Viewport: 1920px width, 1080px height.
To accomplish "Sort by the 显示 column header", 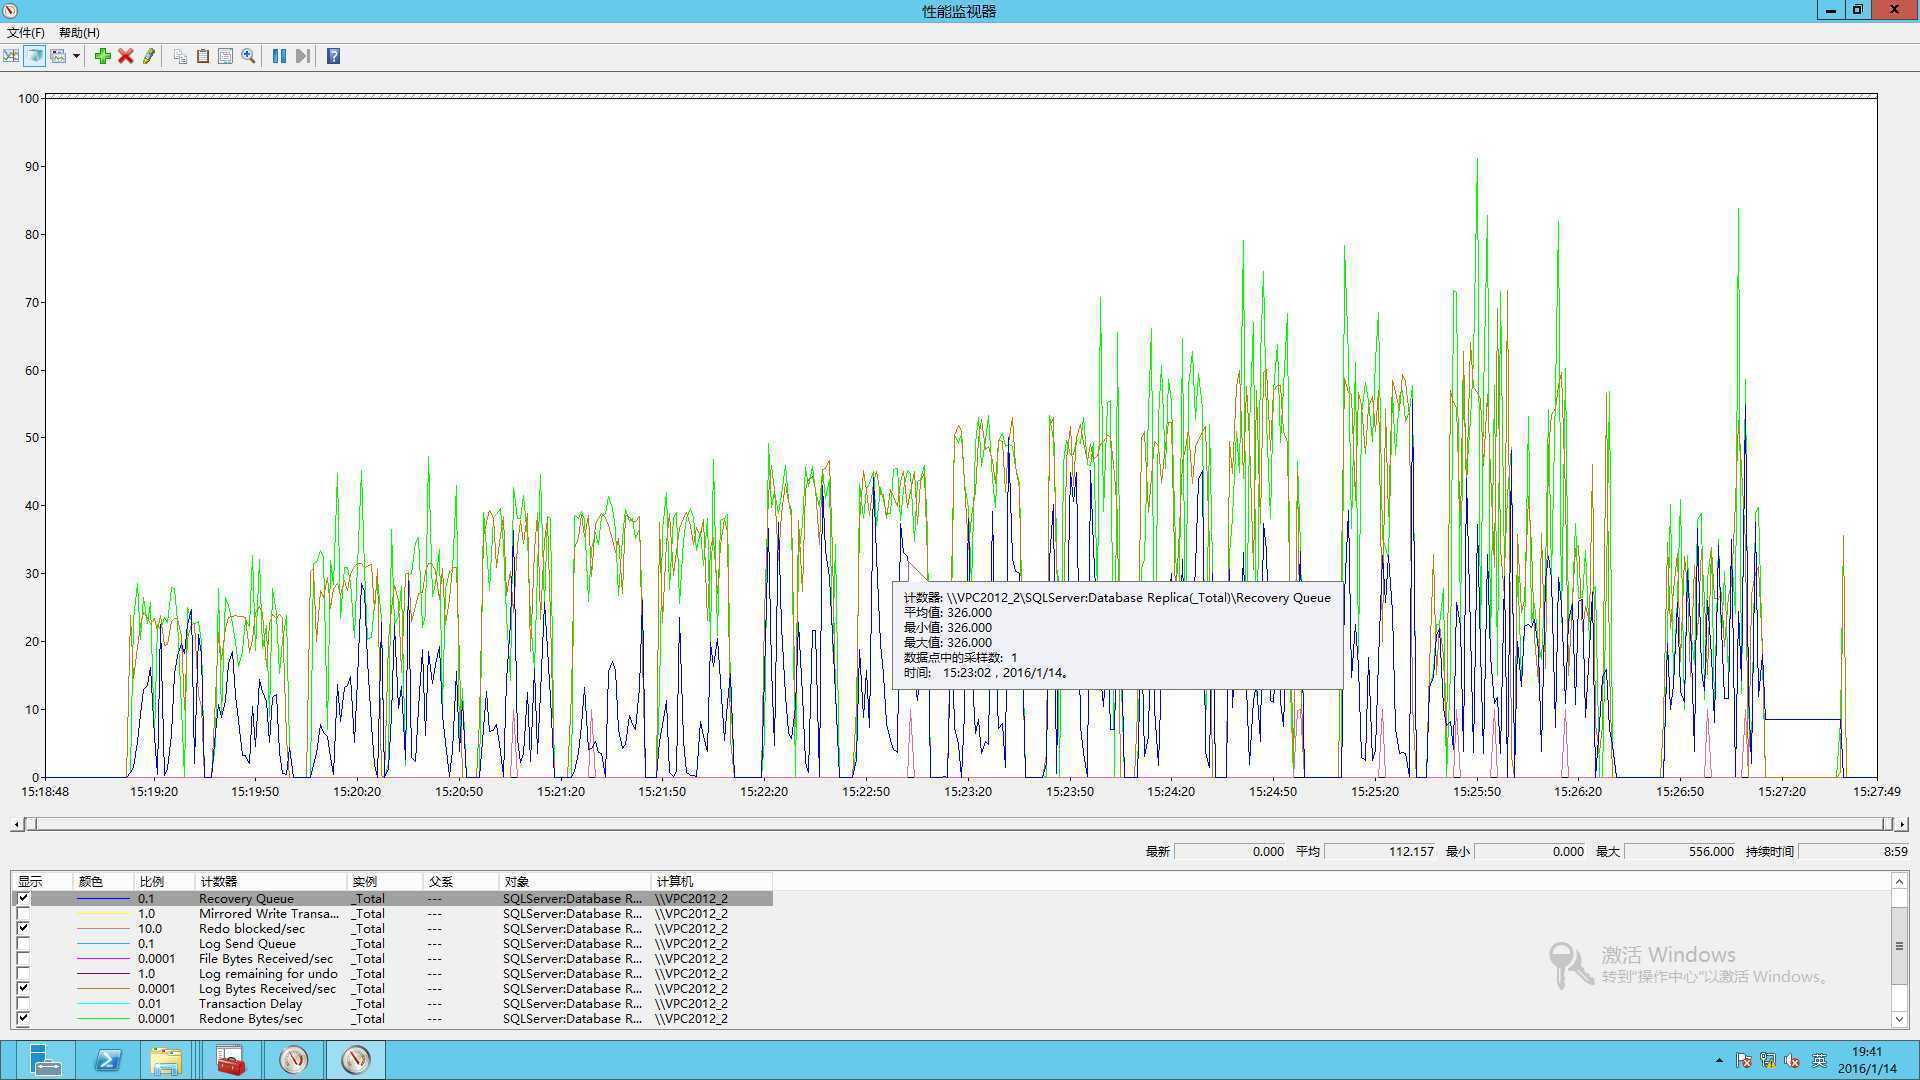I will pyautogui.click(x=42, y=881).
